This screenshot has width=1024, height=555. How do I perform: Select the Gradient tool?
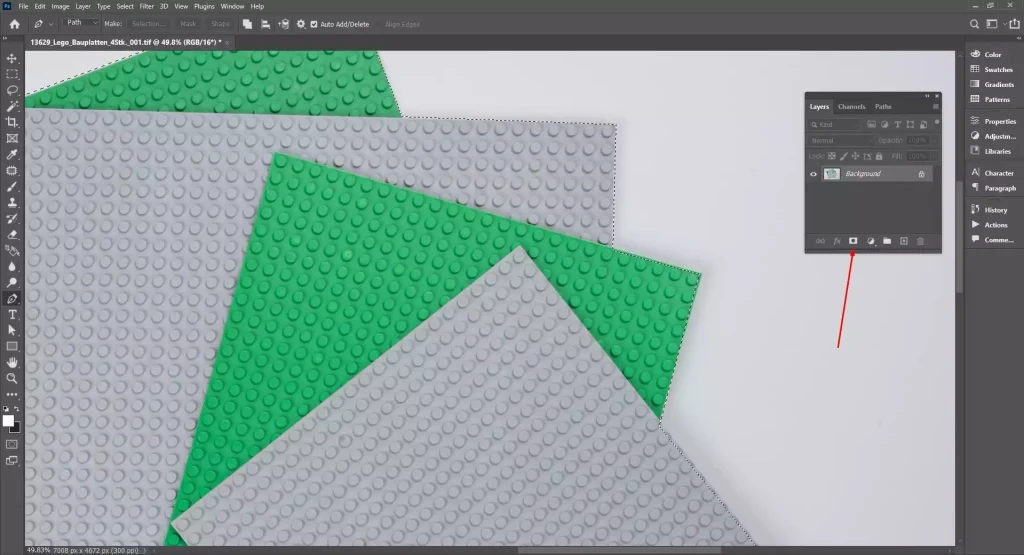[x=12, y=250]
